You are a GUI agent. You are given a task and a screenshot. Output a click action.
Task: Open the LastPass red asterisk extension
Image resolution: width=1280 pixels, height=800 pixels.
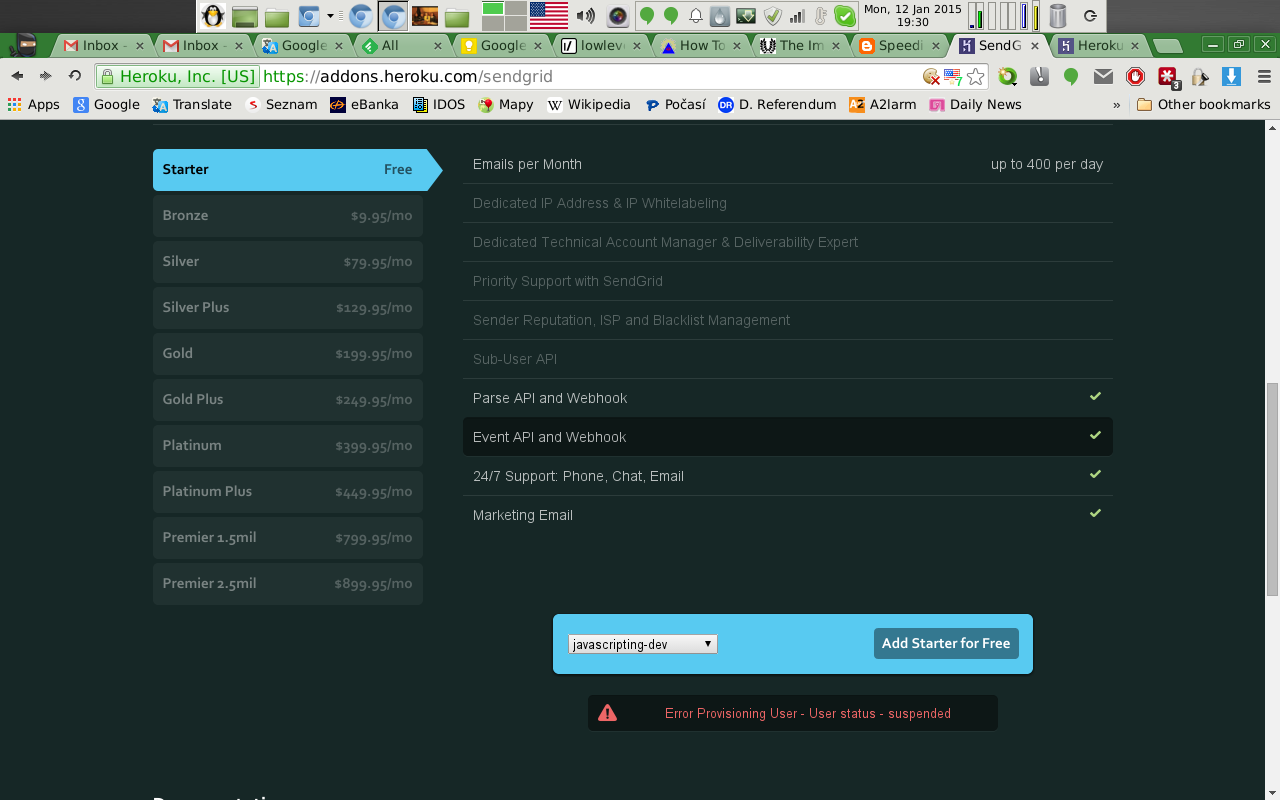pyautogui.click(x=1167, y=77)
